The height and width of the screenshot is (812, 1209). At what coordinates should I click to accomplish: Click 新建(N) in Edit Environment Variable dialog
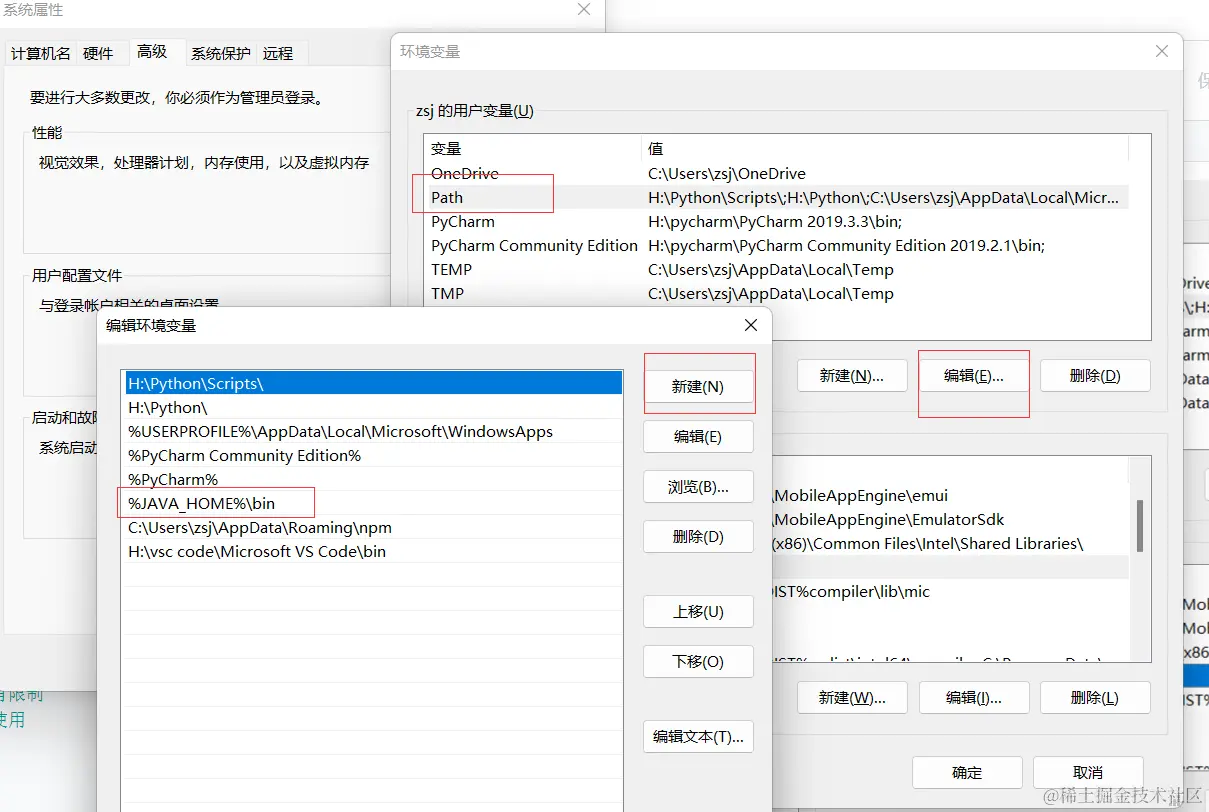698,387
